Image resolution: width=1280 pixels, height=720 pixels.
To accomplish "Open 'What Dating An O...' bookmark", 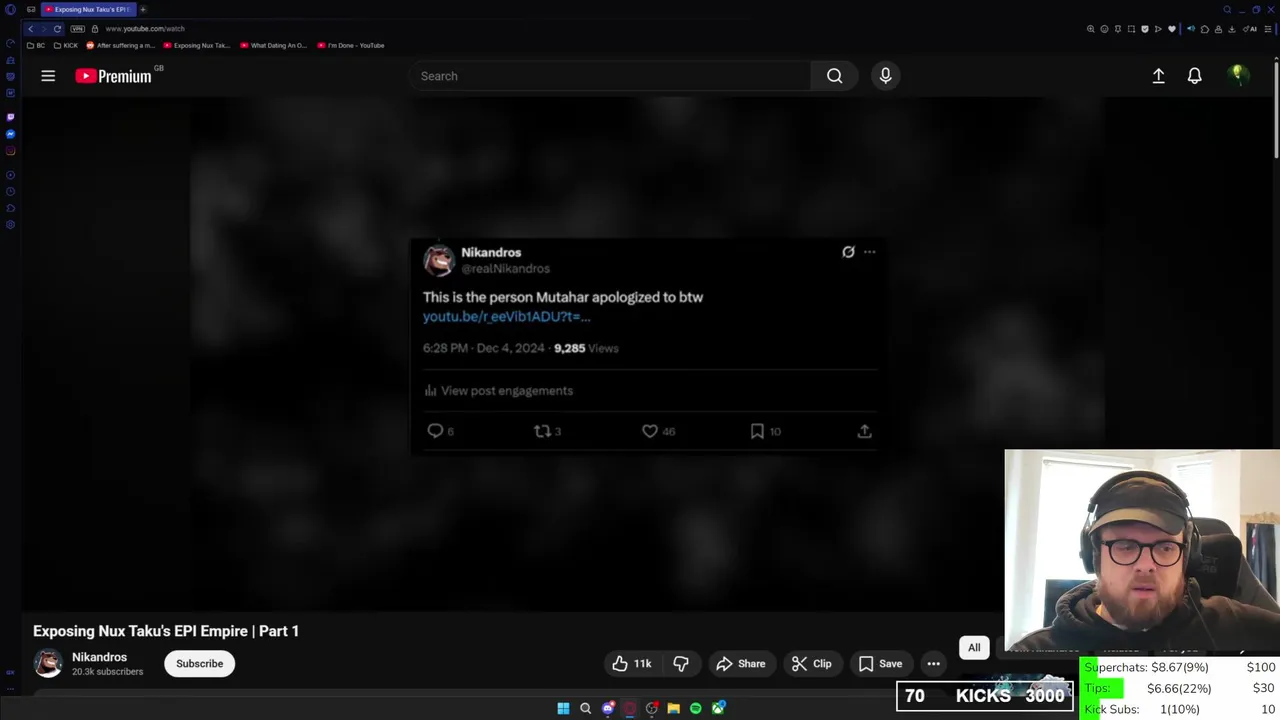I will (274, 45).
